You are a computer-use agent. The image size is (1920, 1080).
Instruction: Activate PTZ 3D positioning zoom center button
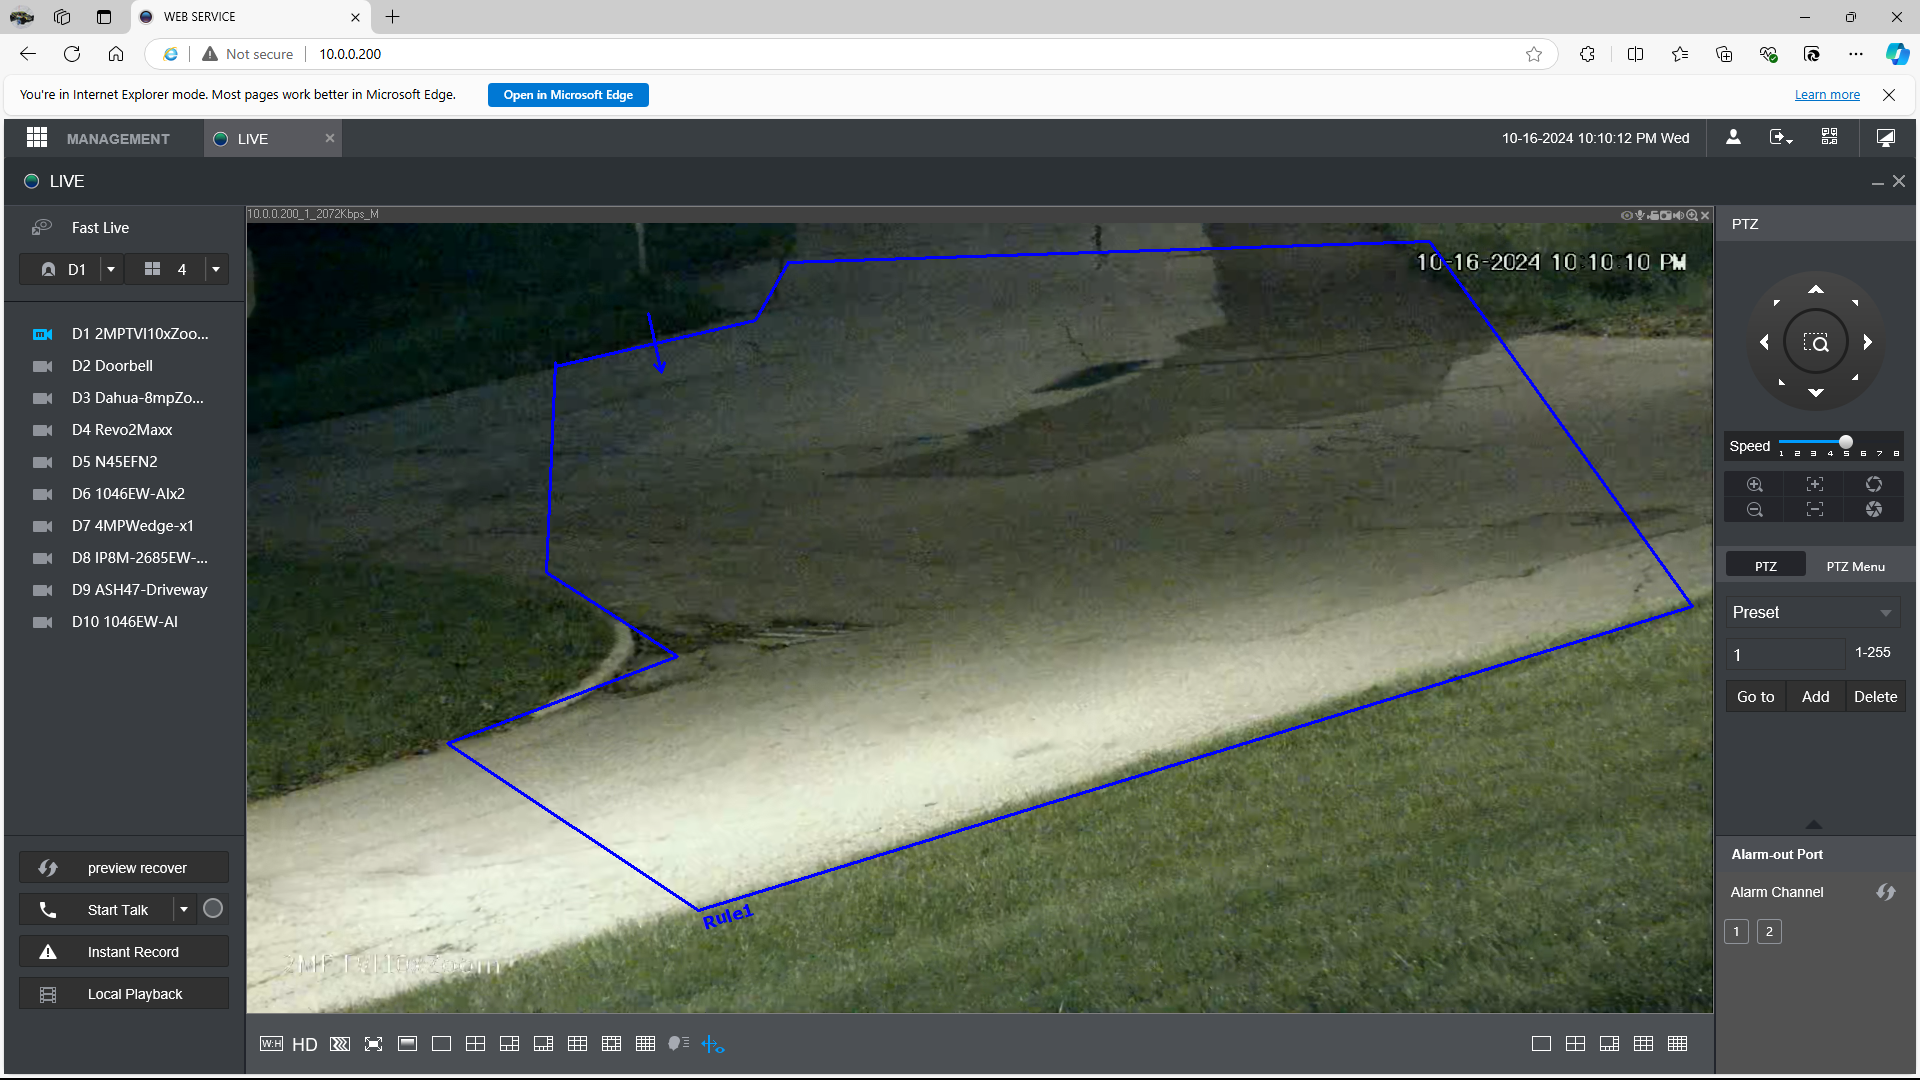click(1816, 343)
